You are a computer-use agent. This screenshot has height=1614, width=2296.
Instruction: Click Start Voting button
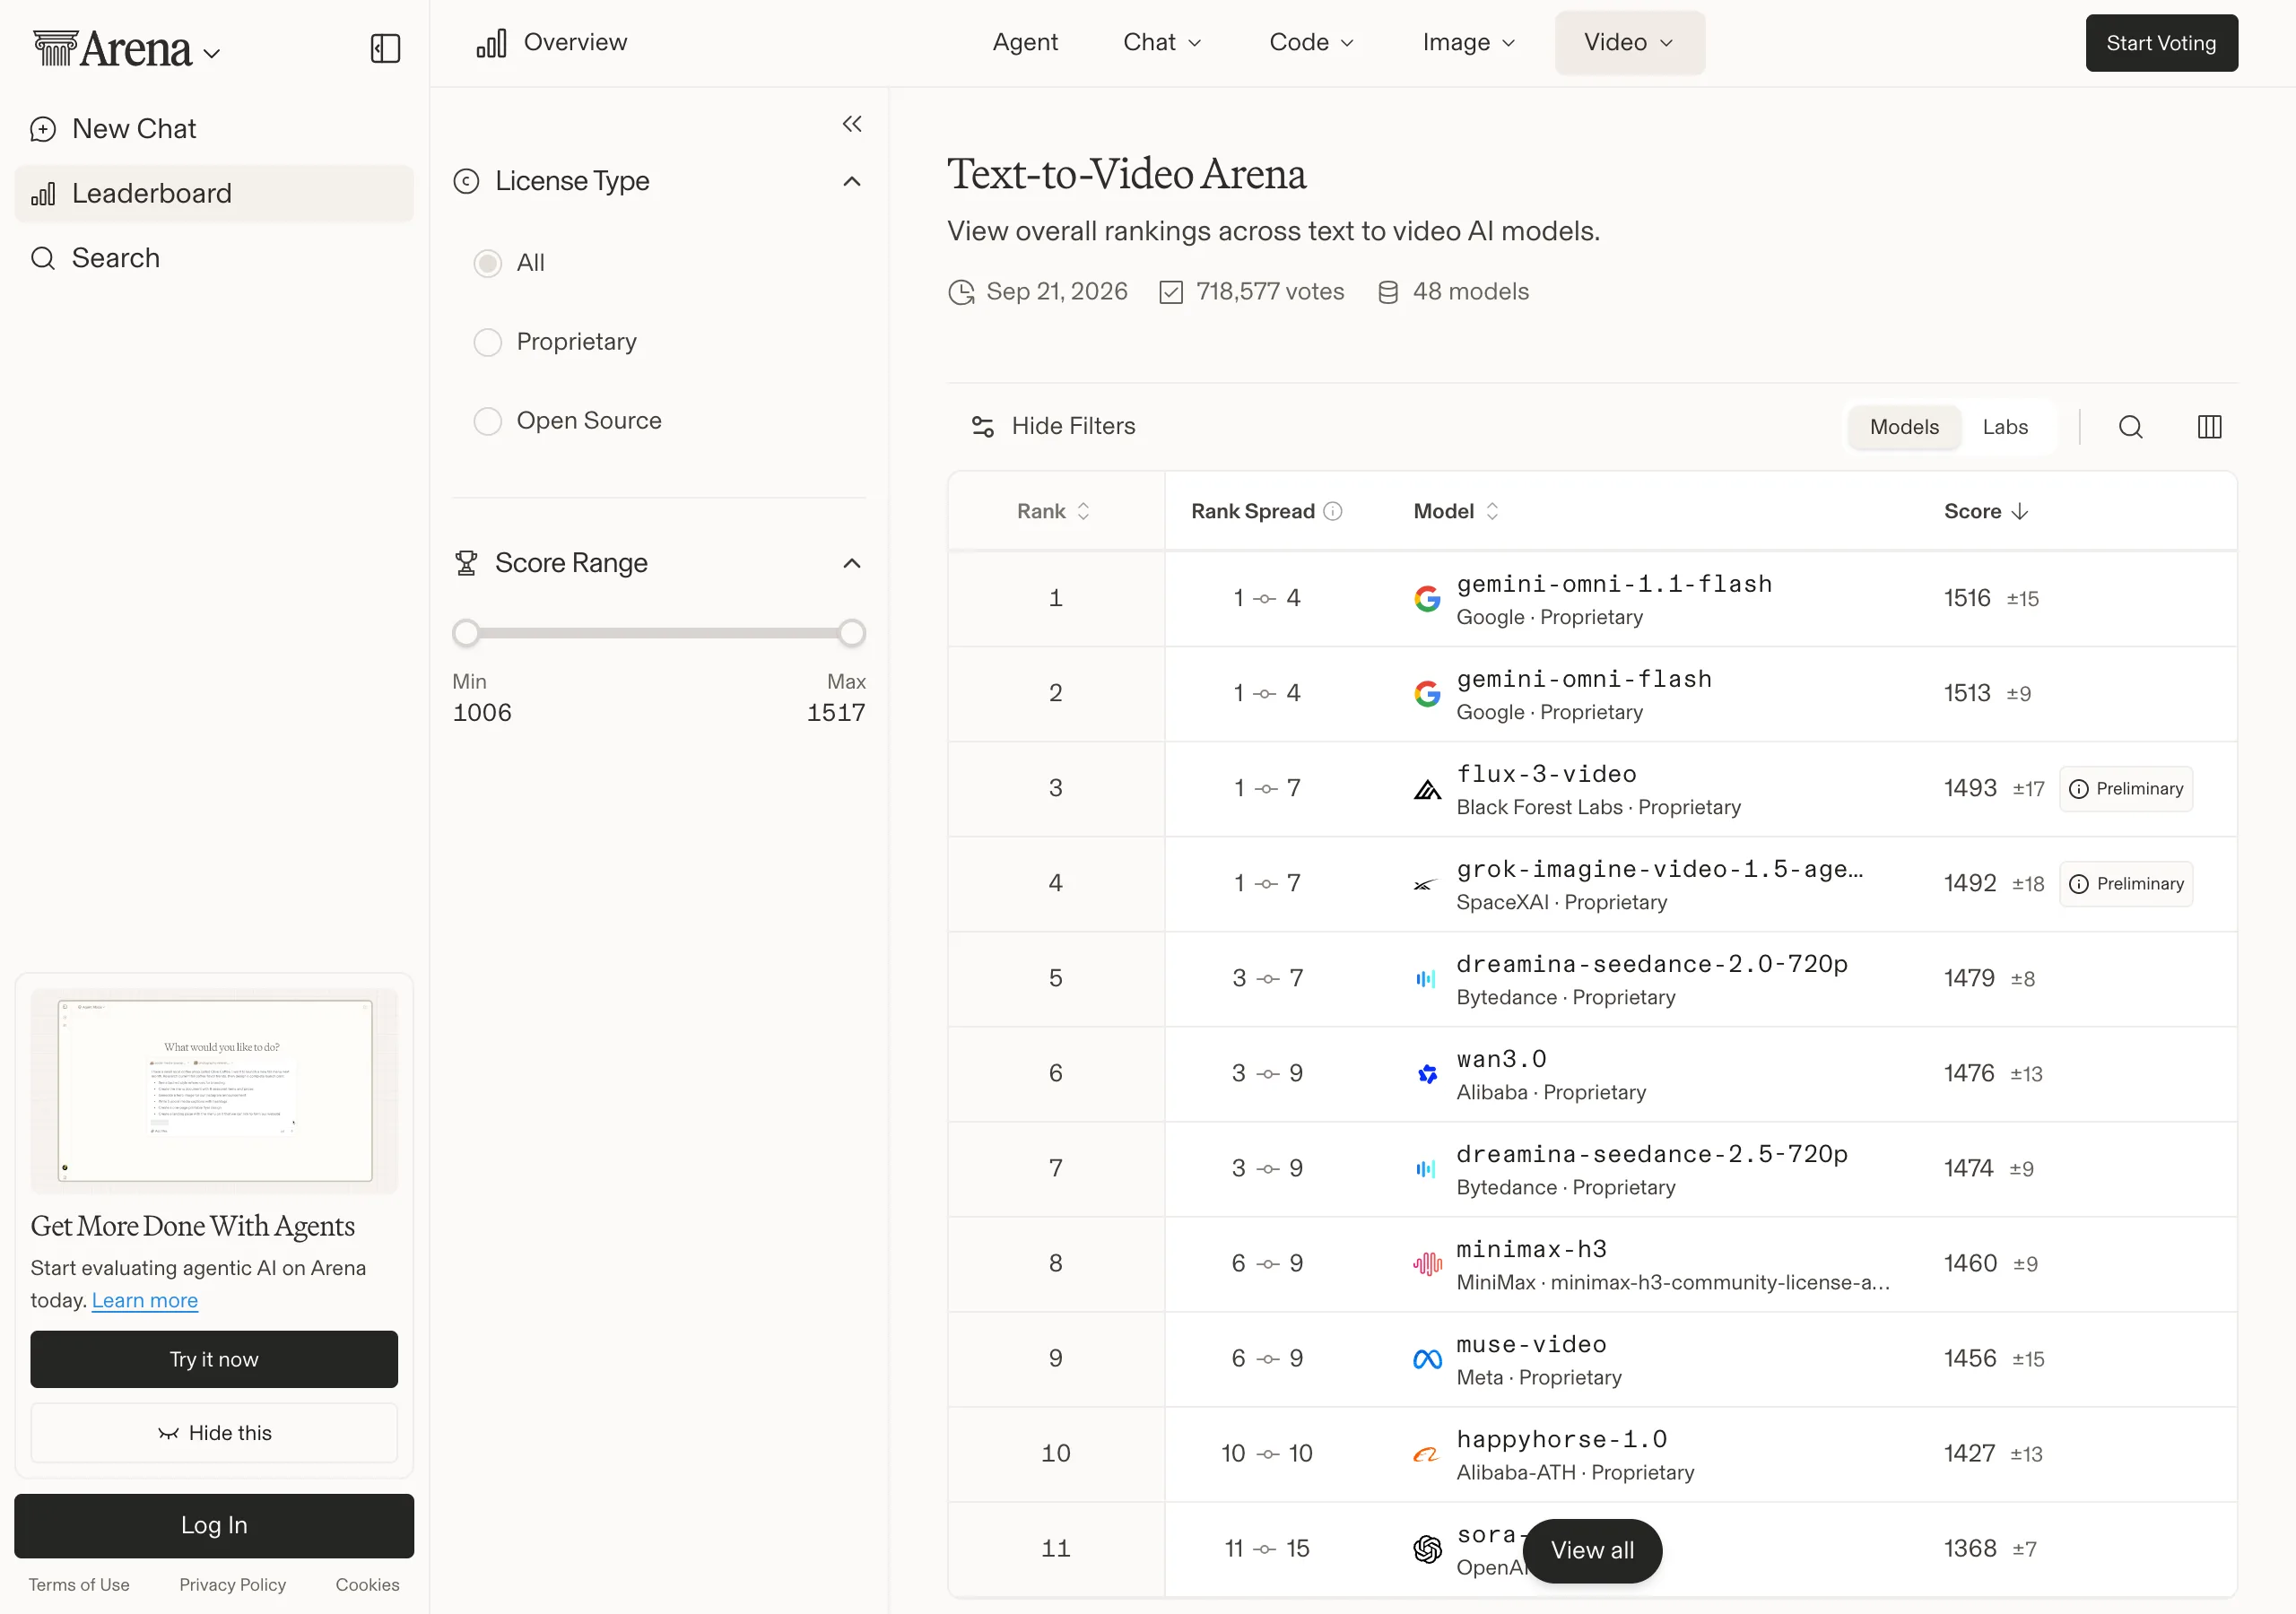point(2161,43)
